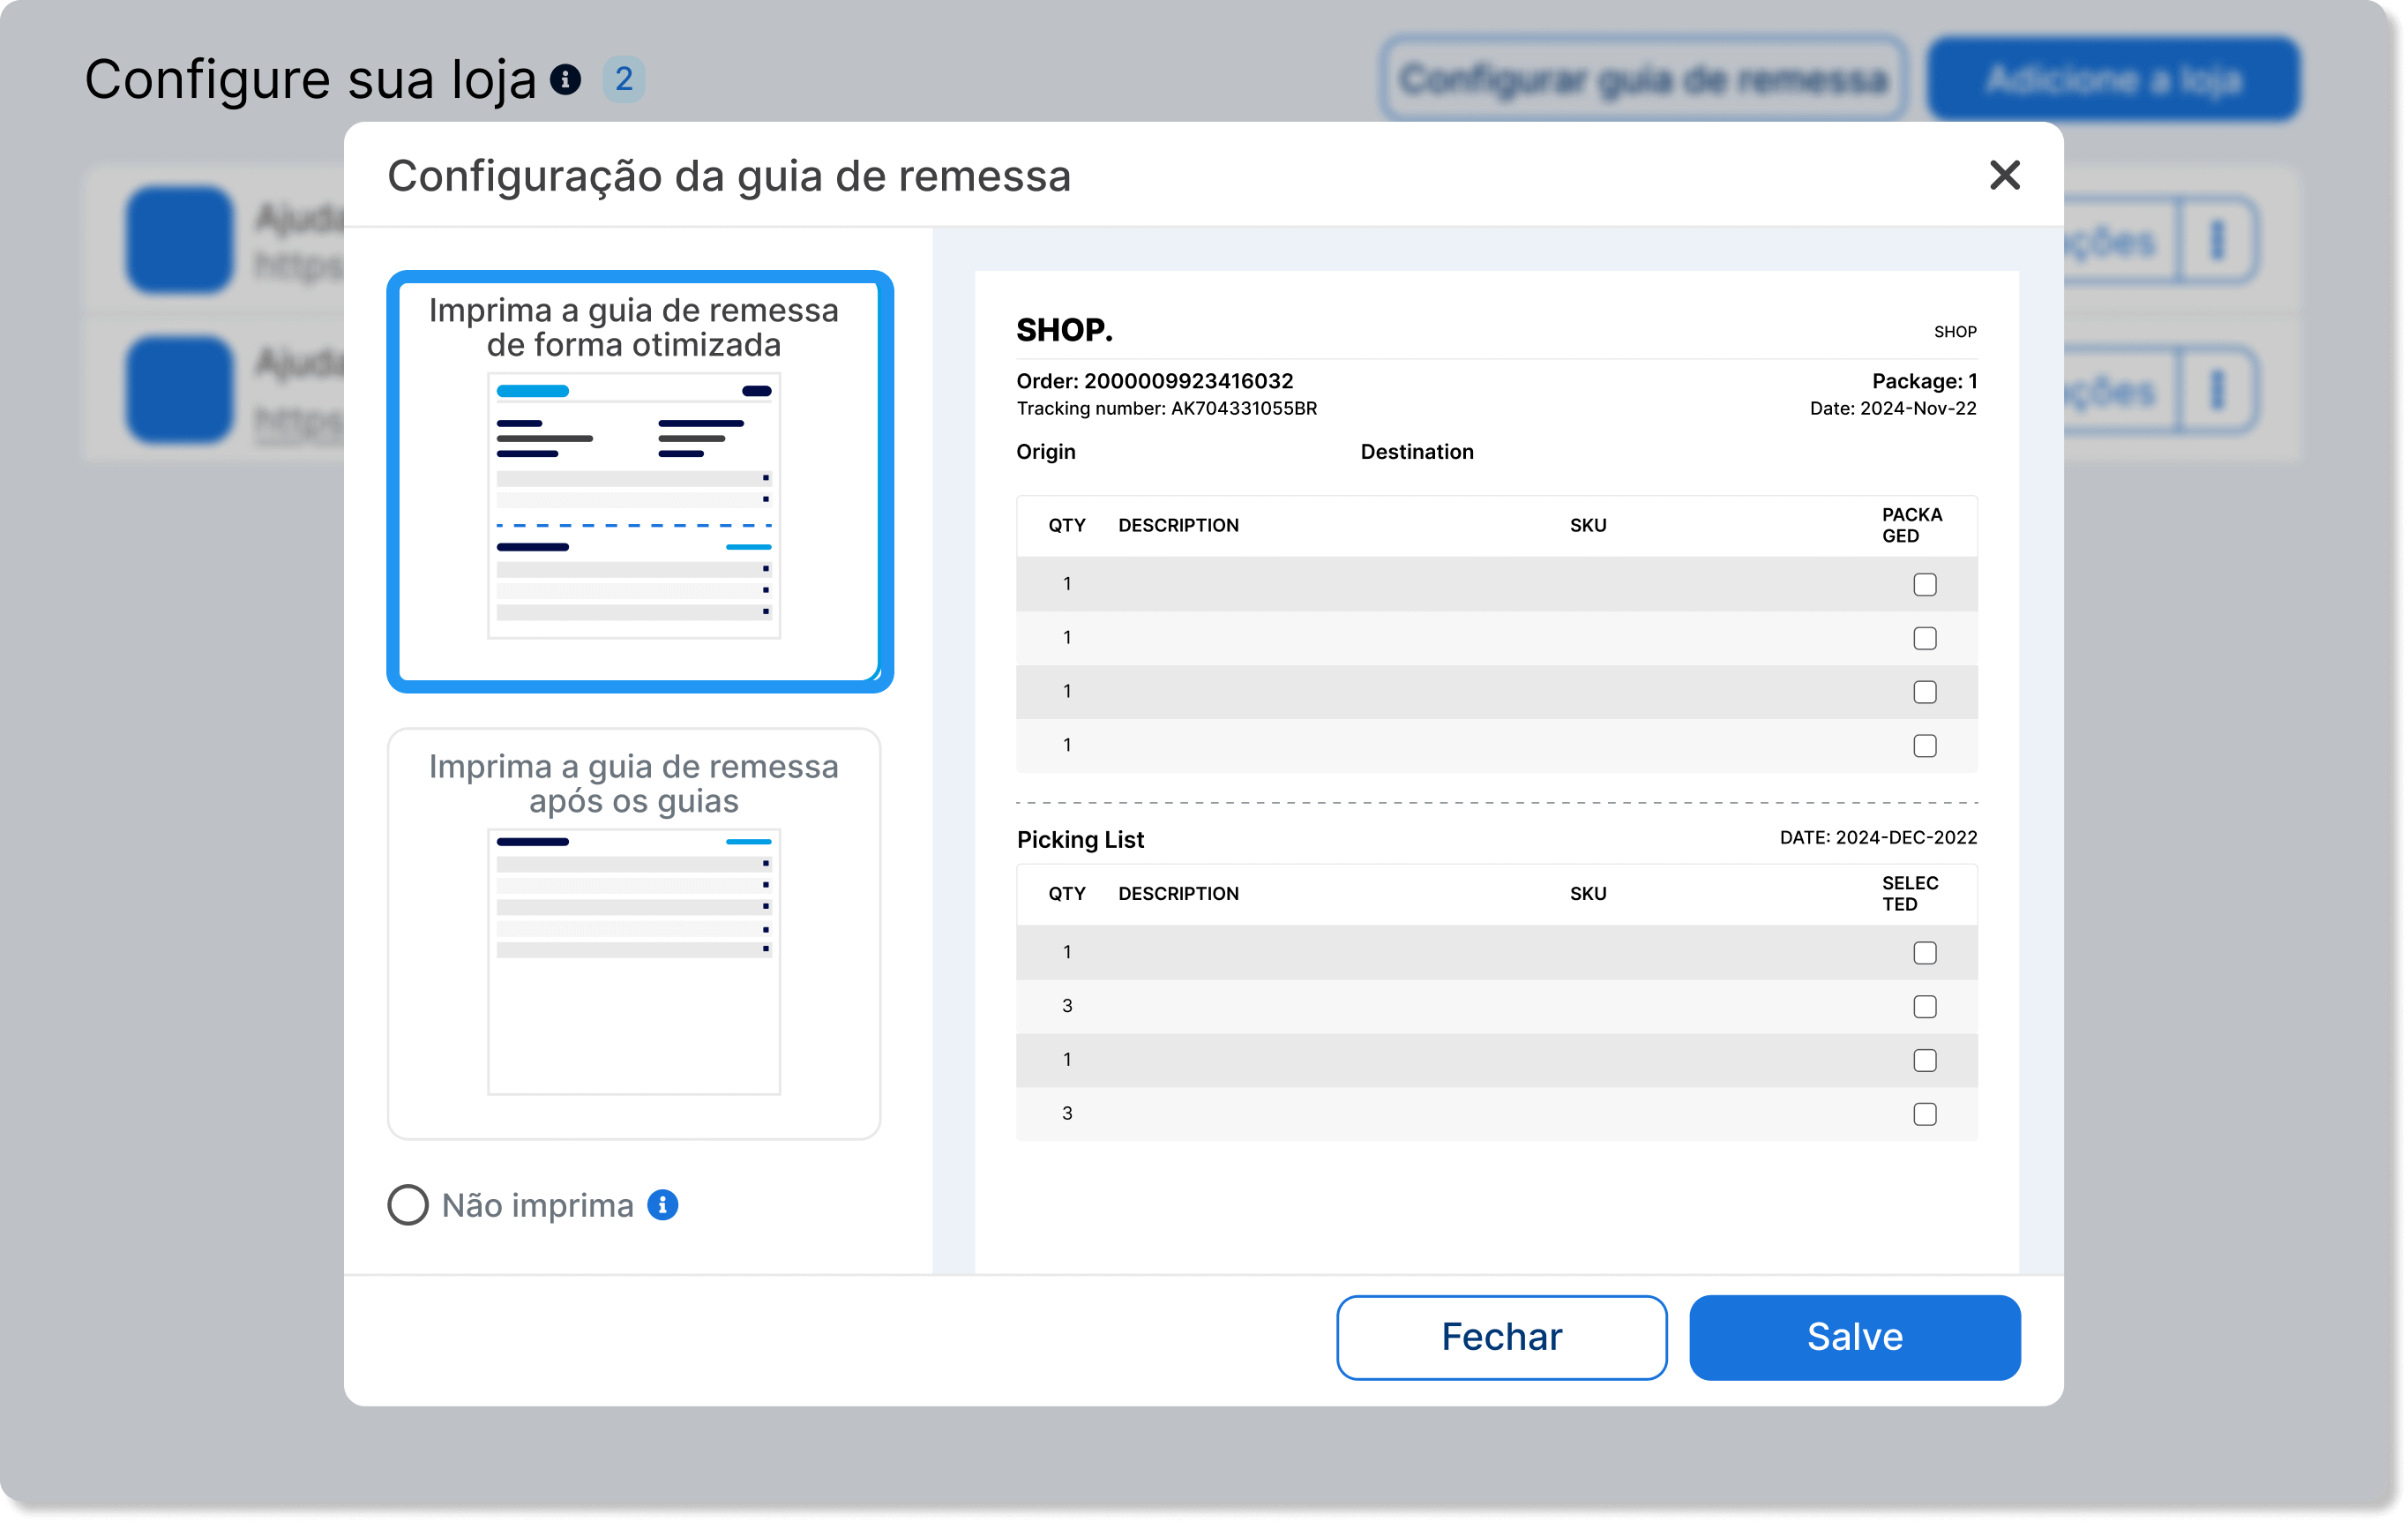Click the Destination label
The height and width of the screenshot is (1522, 2408).
tap(1417, 451)
